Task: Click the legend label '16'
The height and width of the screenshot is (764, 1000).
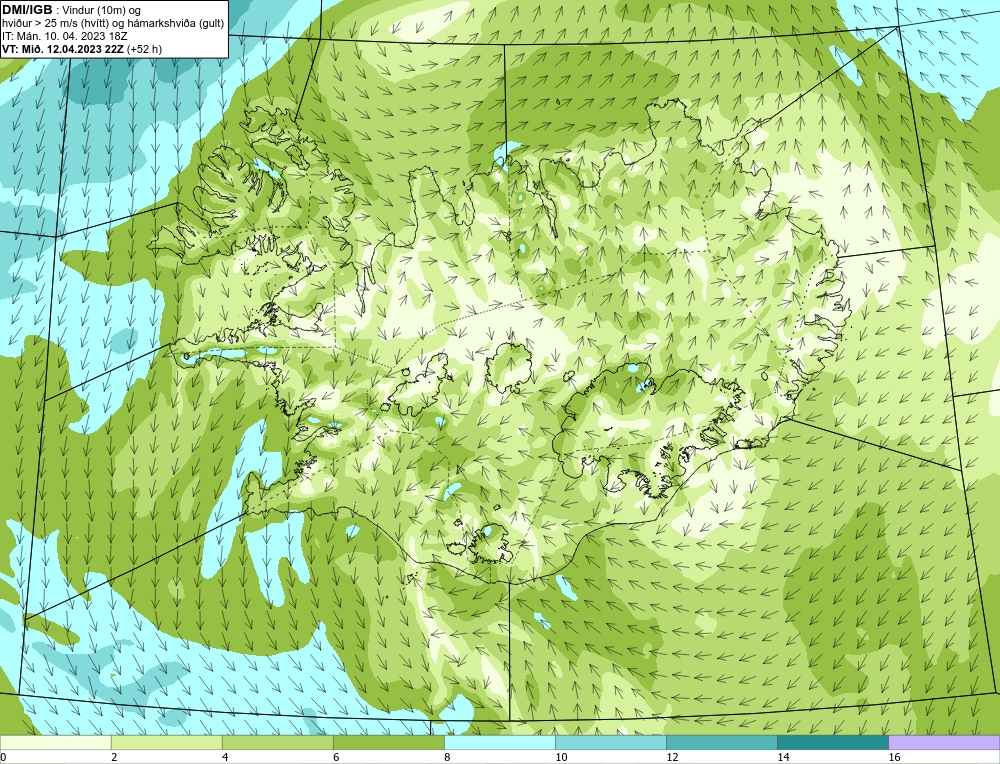Action: tap(894, 757)
